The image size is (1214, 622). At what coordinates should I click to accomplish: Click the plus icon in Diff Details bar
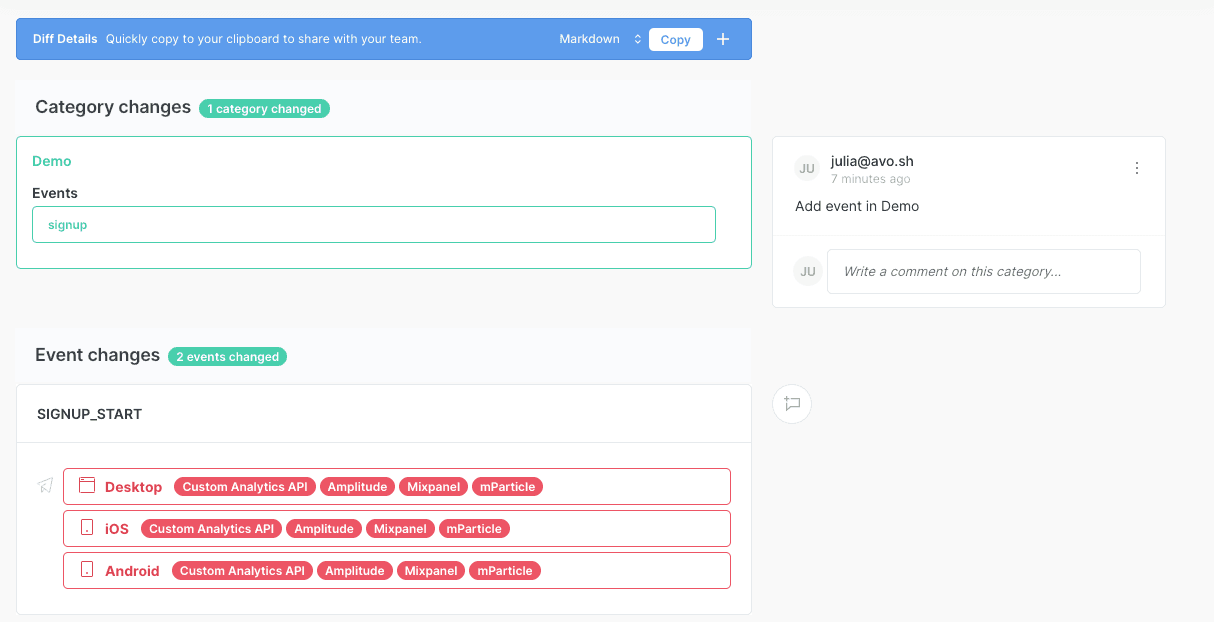pyautogui.click(x=723, y=39)
